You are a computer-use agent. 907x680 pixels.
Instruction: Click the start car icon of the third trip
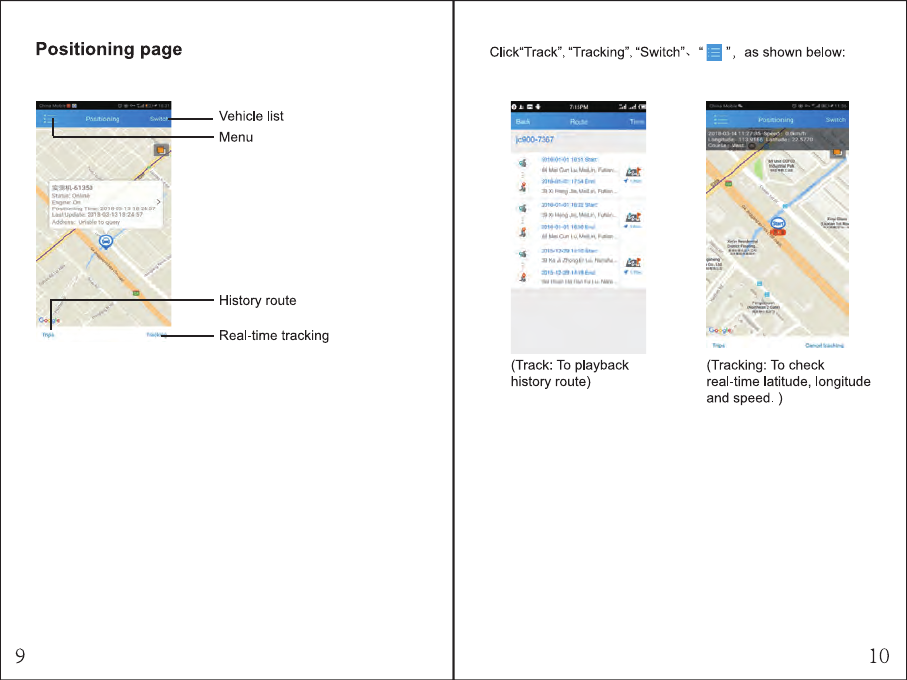(x=522, y=254)
